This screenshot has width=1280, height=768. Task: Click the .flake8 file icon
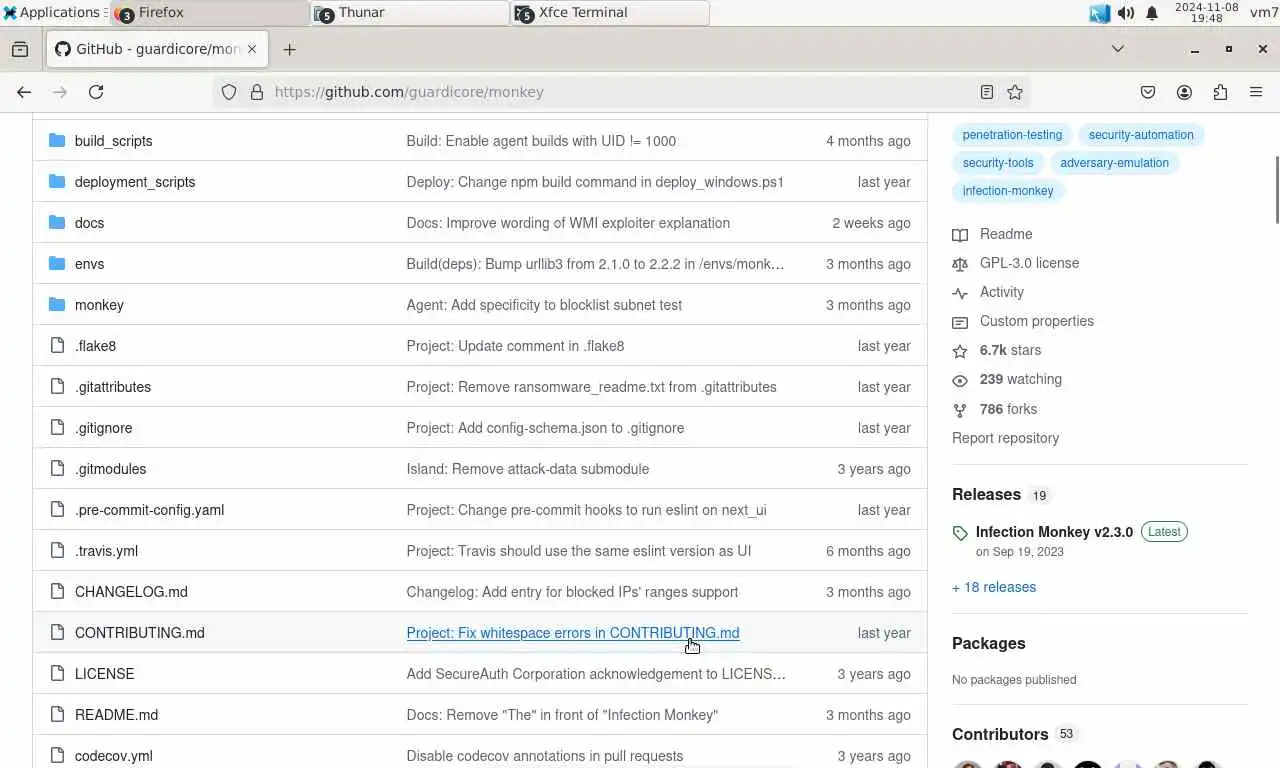pos(57,346)
